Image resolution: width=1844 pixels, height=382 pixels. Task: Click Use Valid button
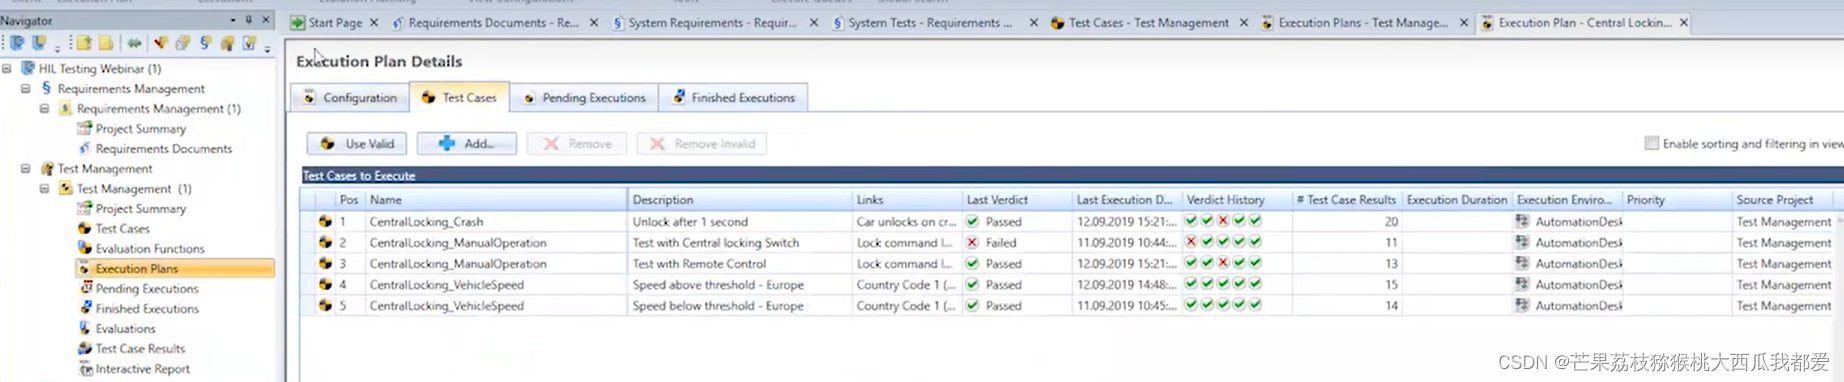click(357, 144)
